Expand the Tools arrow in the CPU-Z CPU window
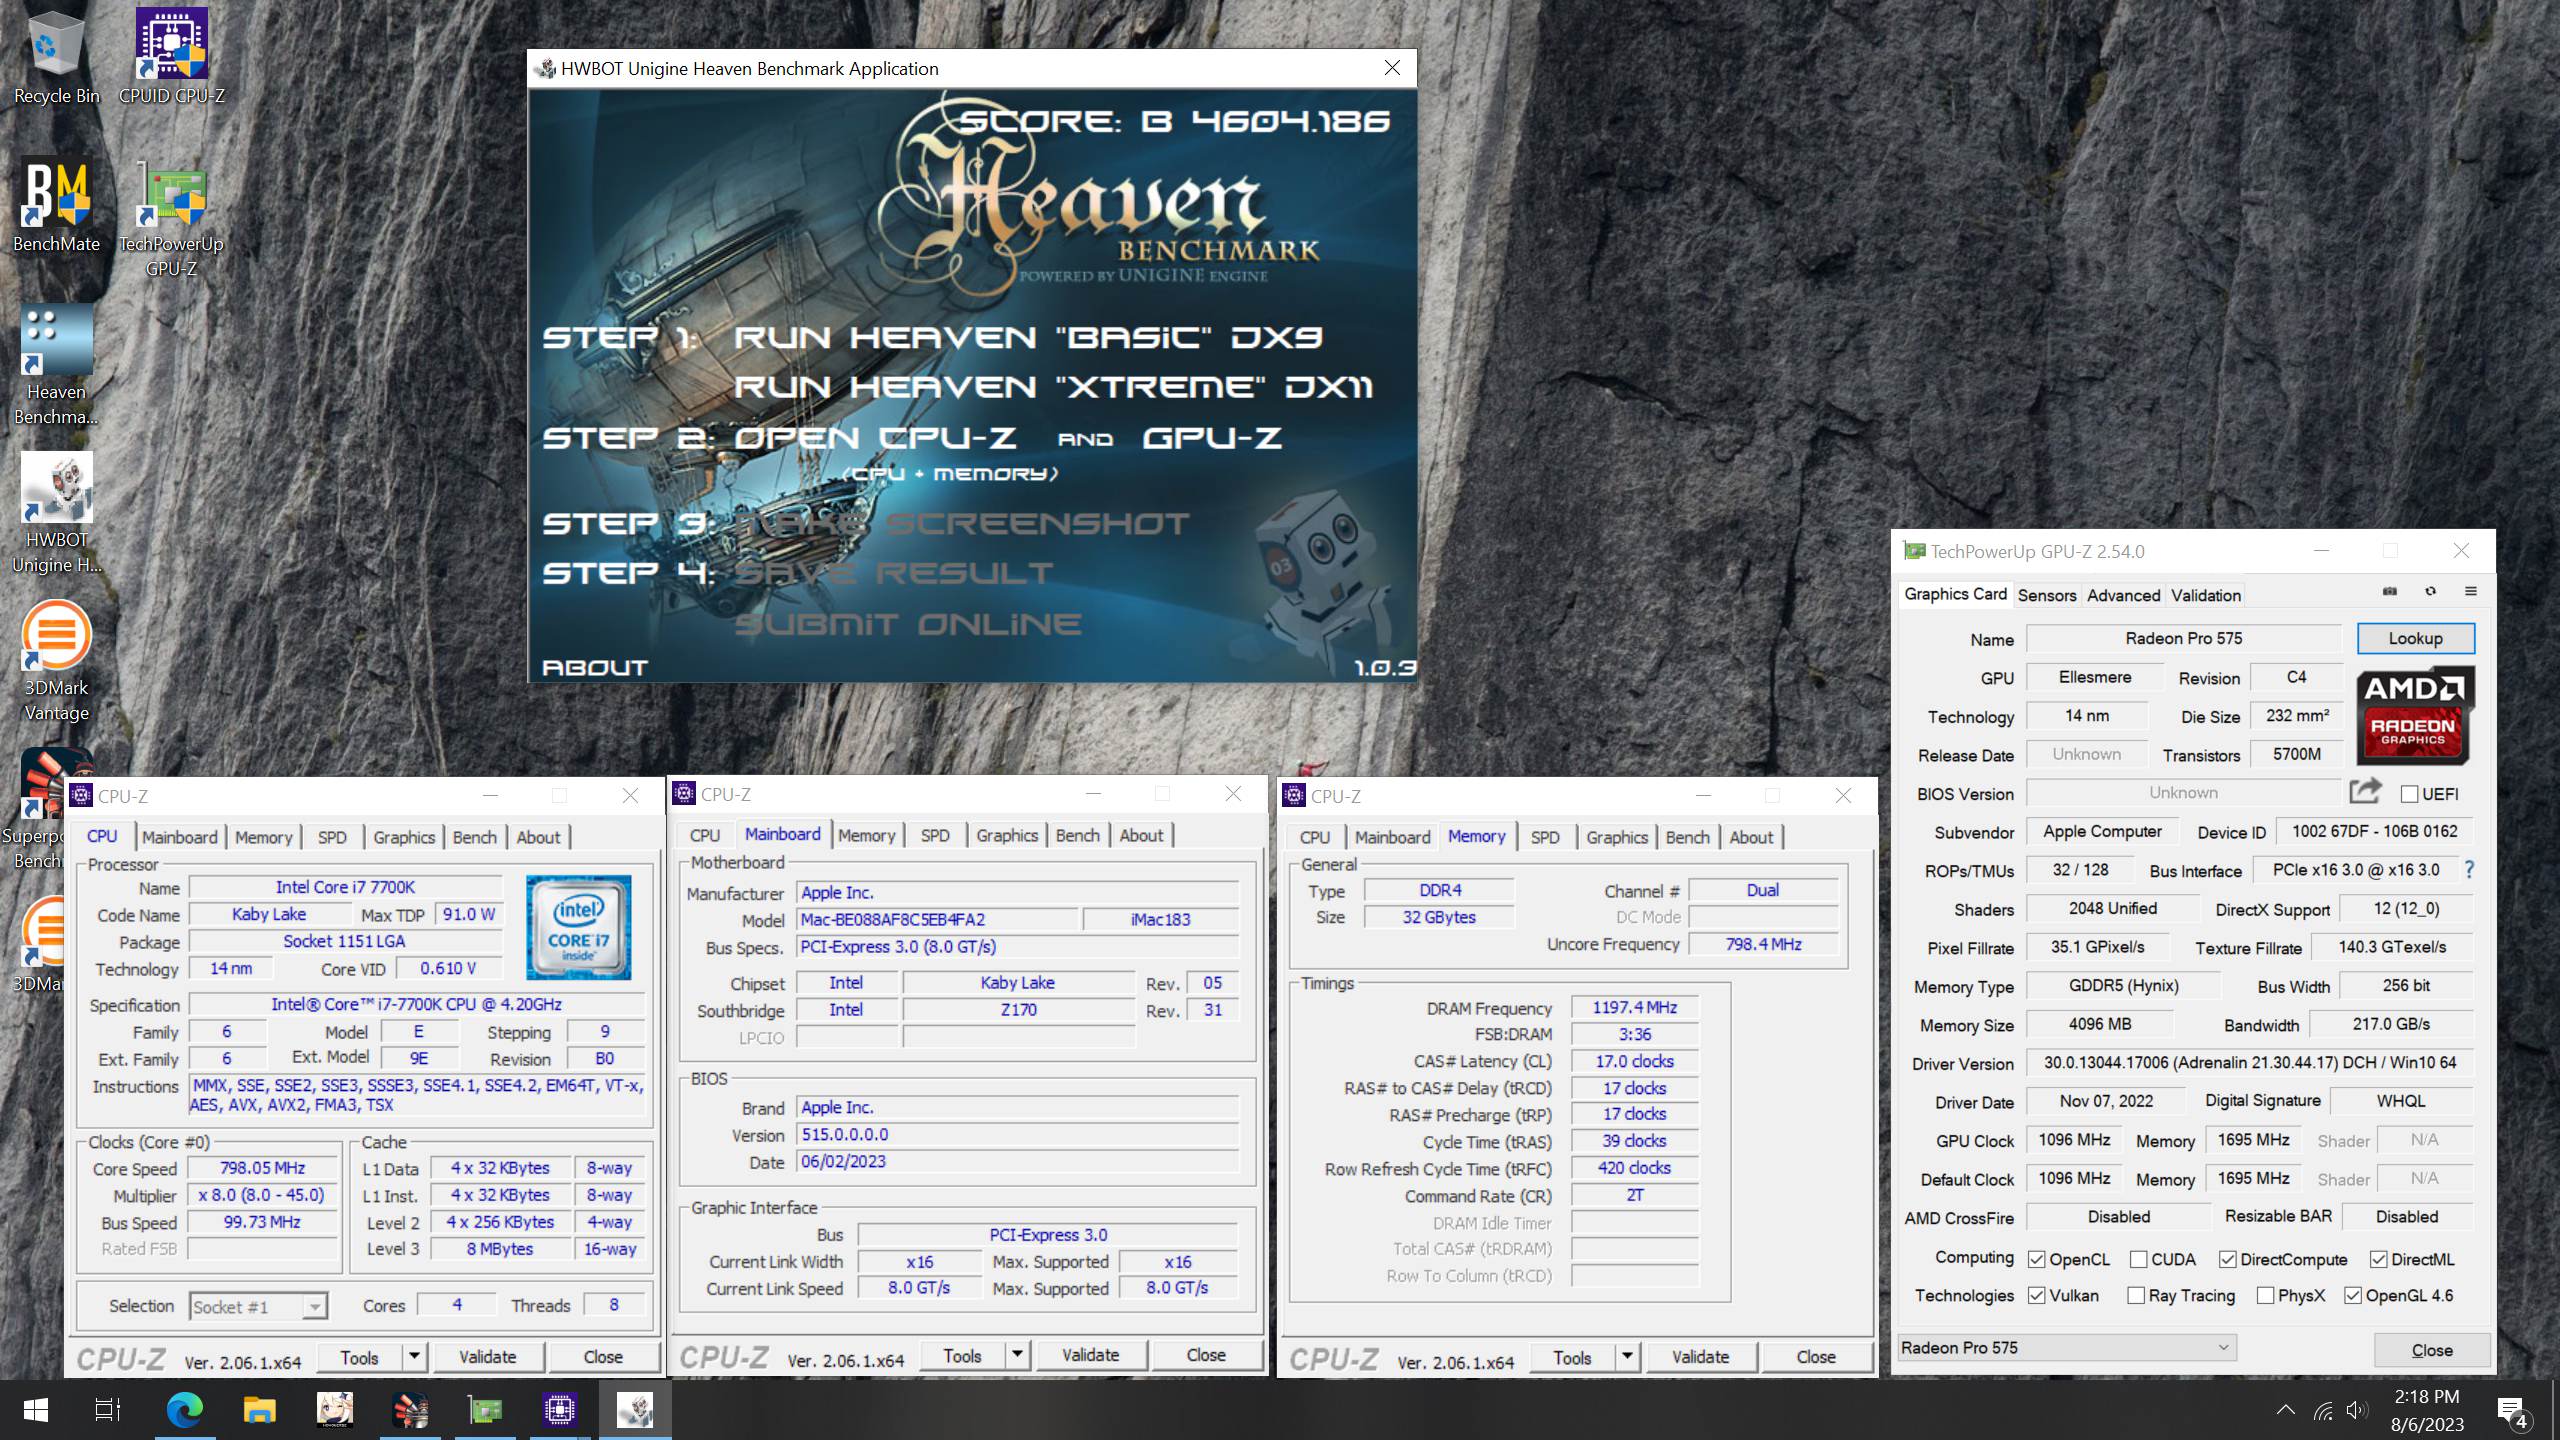Image resolution: width=2560 pixels, height=1440 pixels. [x=414, y=1357]
